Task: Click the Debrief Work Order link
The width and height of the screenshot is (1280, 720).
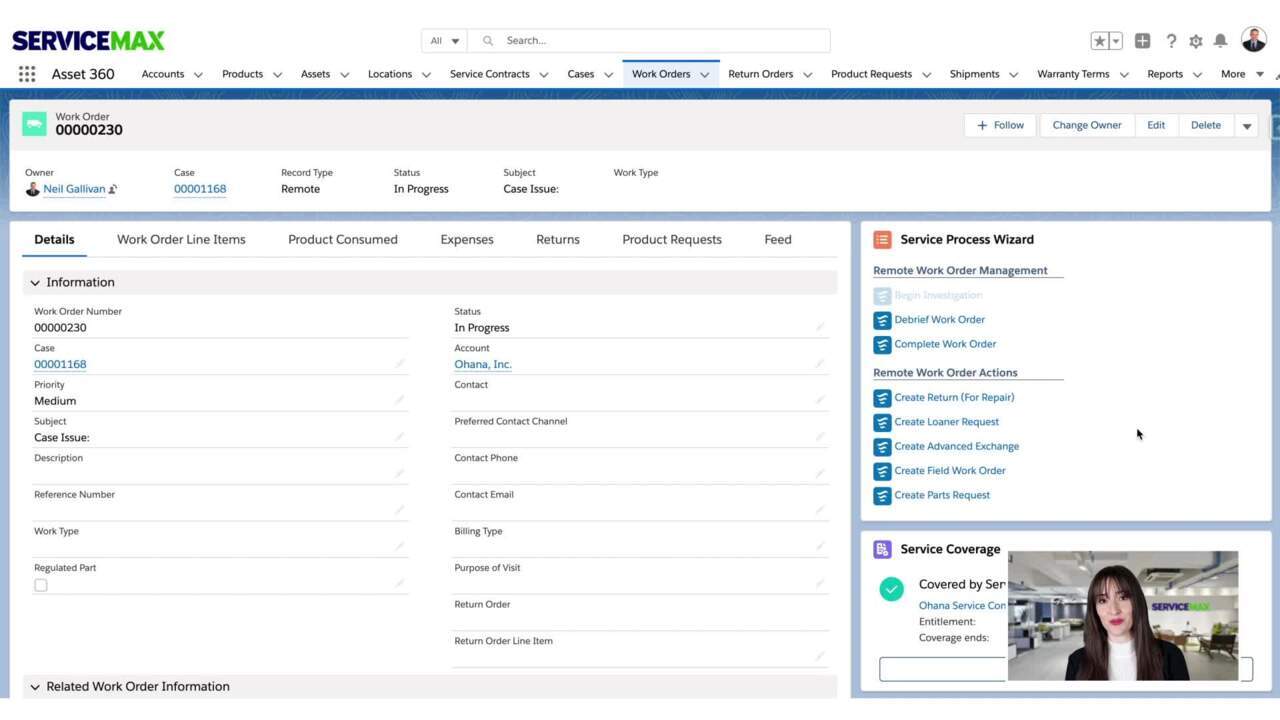Action: [940, 320]
